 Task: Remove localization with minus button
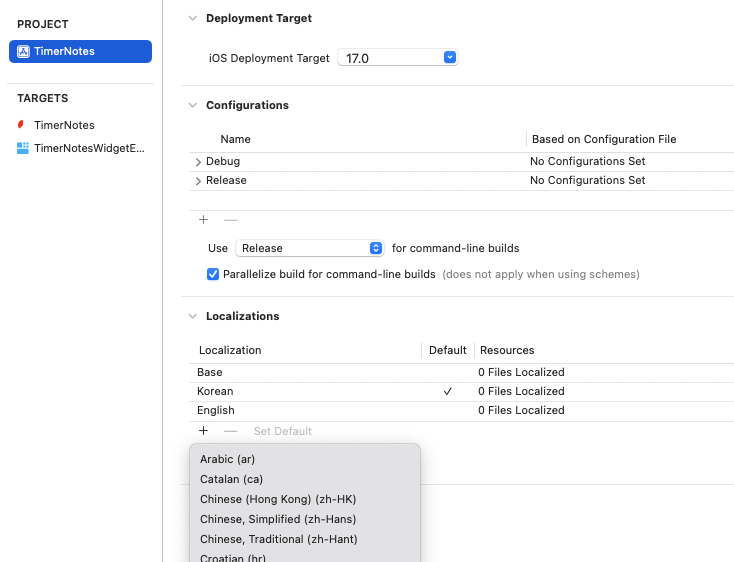pos(230,431)
